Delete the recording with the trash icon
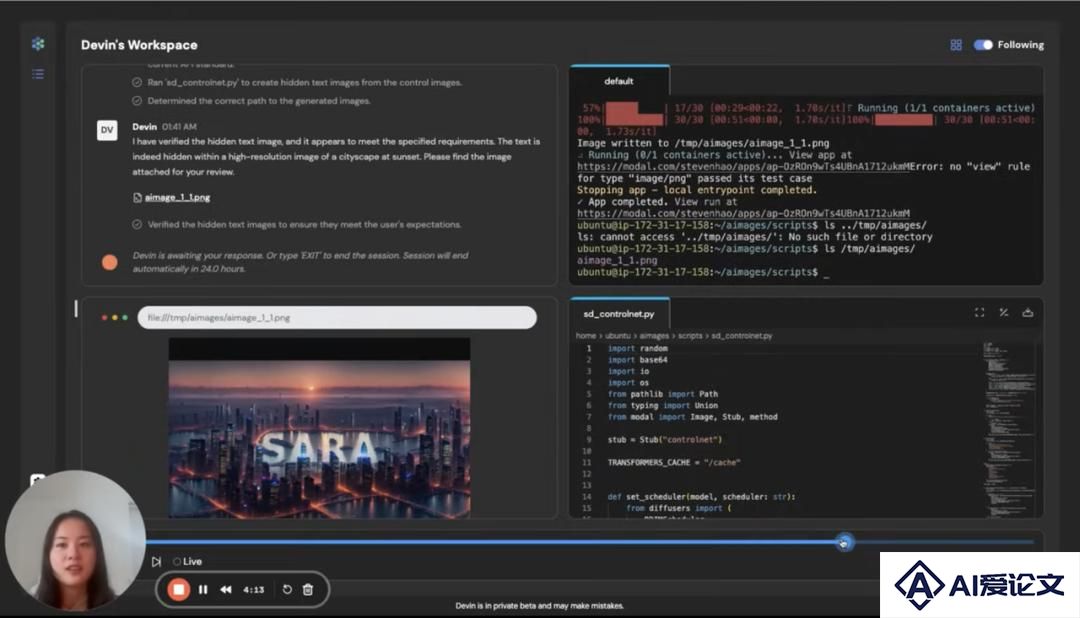The image size is (1080, 618). point(308,590)
